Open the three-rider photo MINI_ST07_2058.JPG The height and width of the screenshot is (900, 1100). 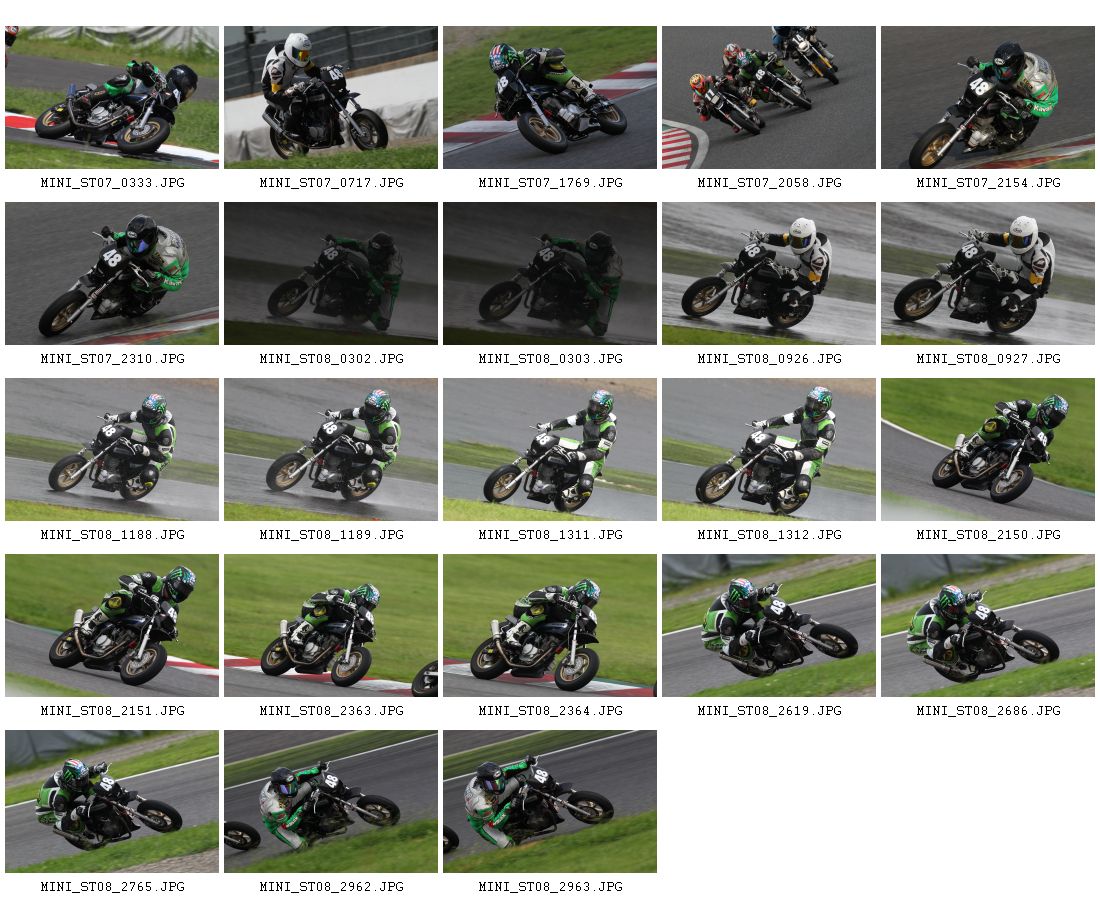pos(769,98)
